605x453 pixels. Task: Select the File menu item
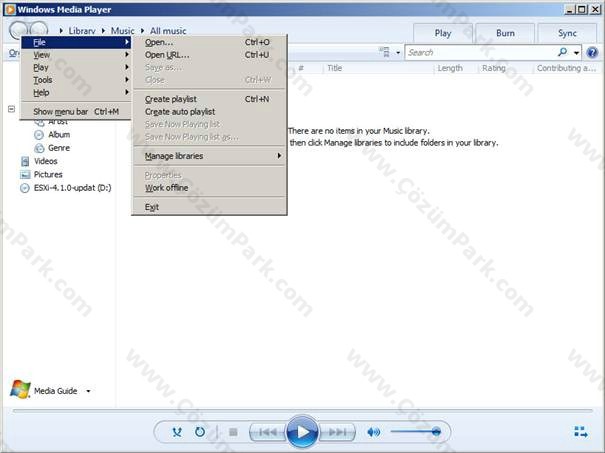(76, 42)
